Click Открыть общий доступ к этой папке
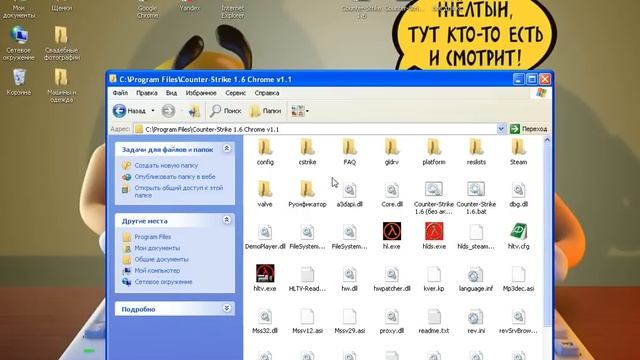 click(x=179, y=191)
